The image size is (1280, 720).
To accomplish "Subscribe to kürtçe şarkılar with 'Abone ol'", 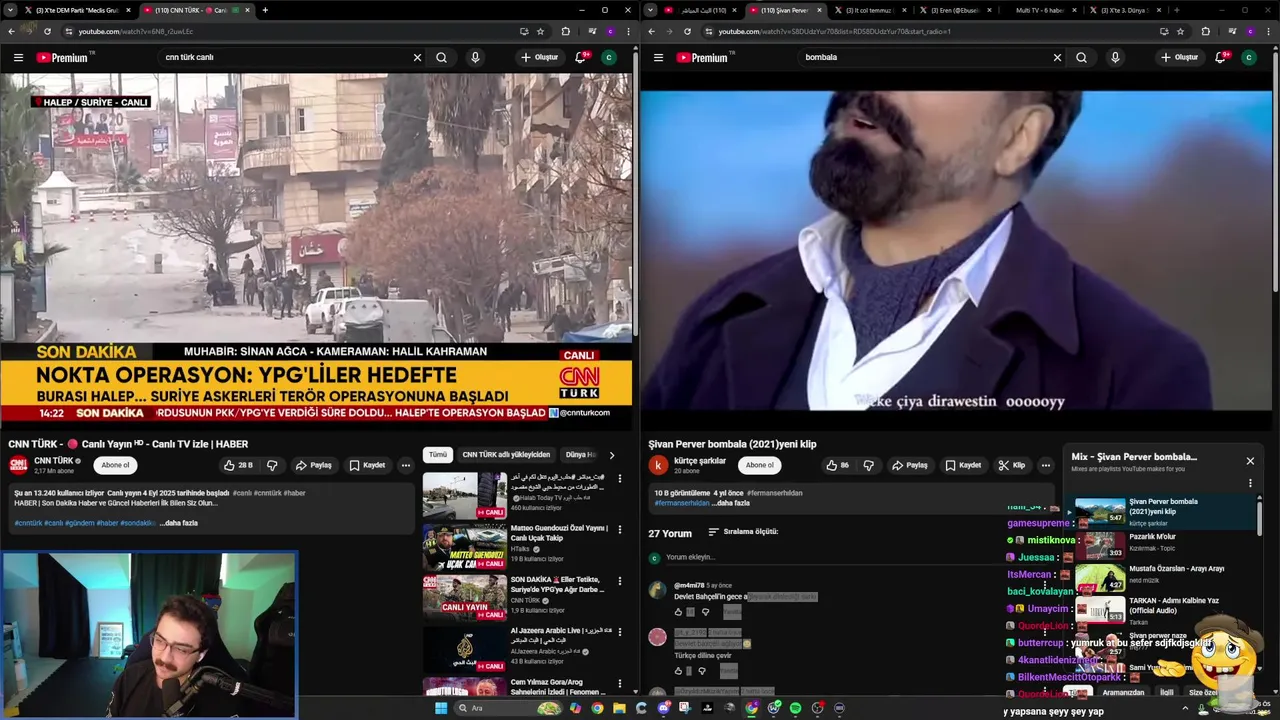I will [759, 465].
